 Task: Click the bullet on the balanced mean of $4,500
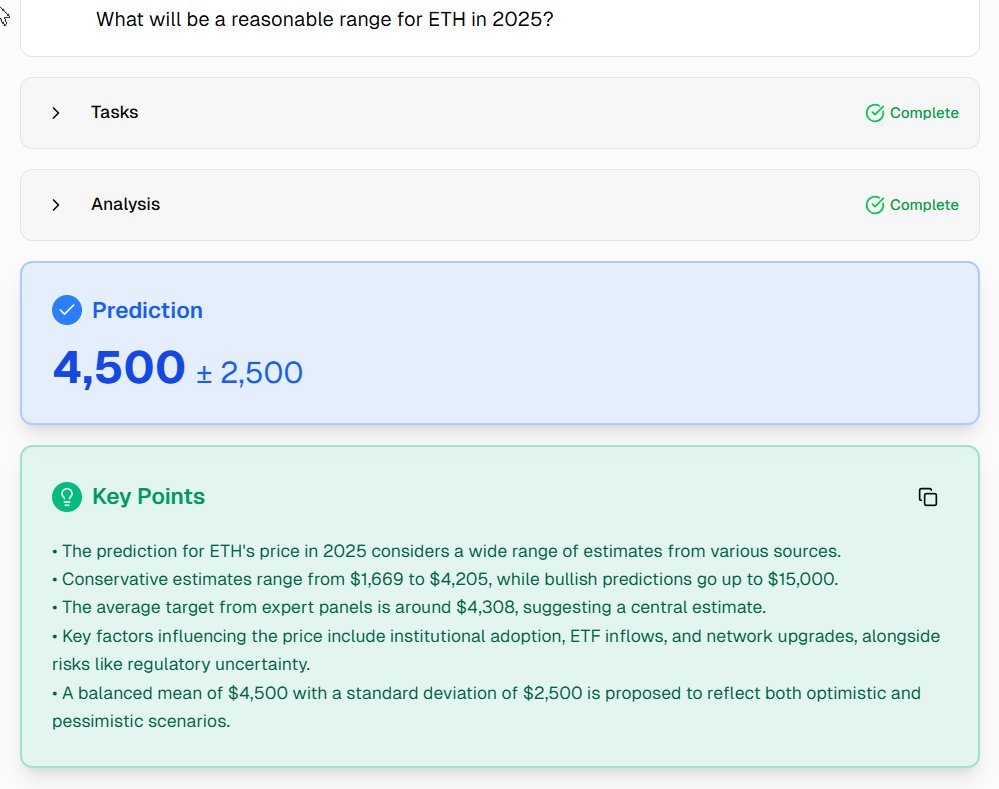tap(487, 707)
